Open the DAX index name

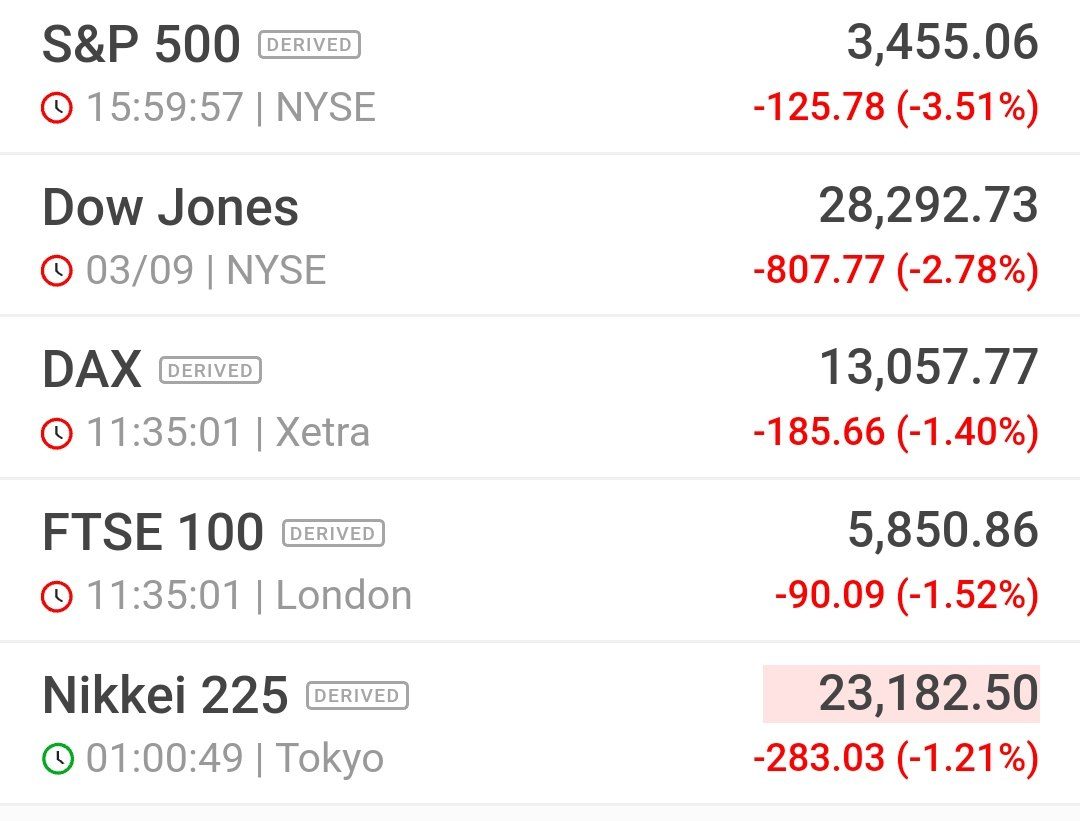tap(92, 370)
